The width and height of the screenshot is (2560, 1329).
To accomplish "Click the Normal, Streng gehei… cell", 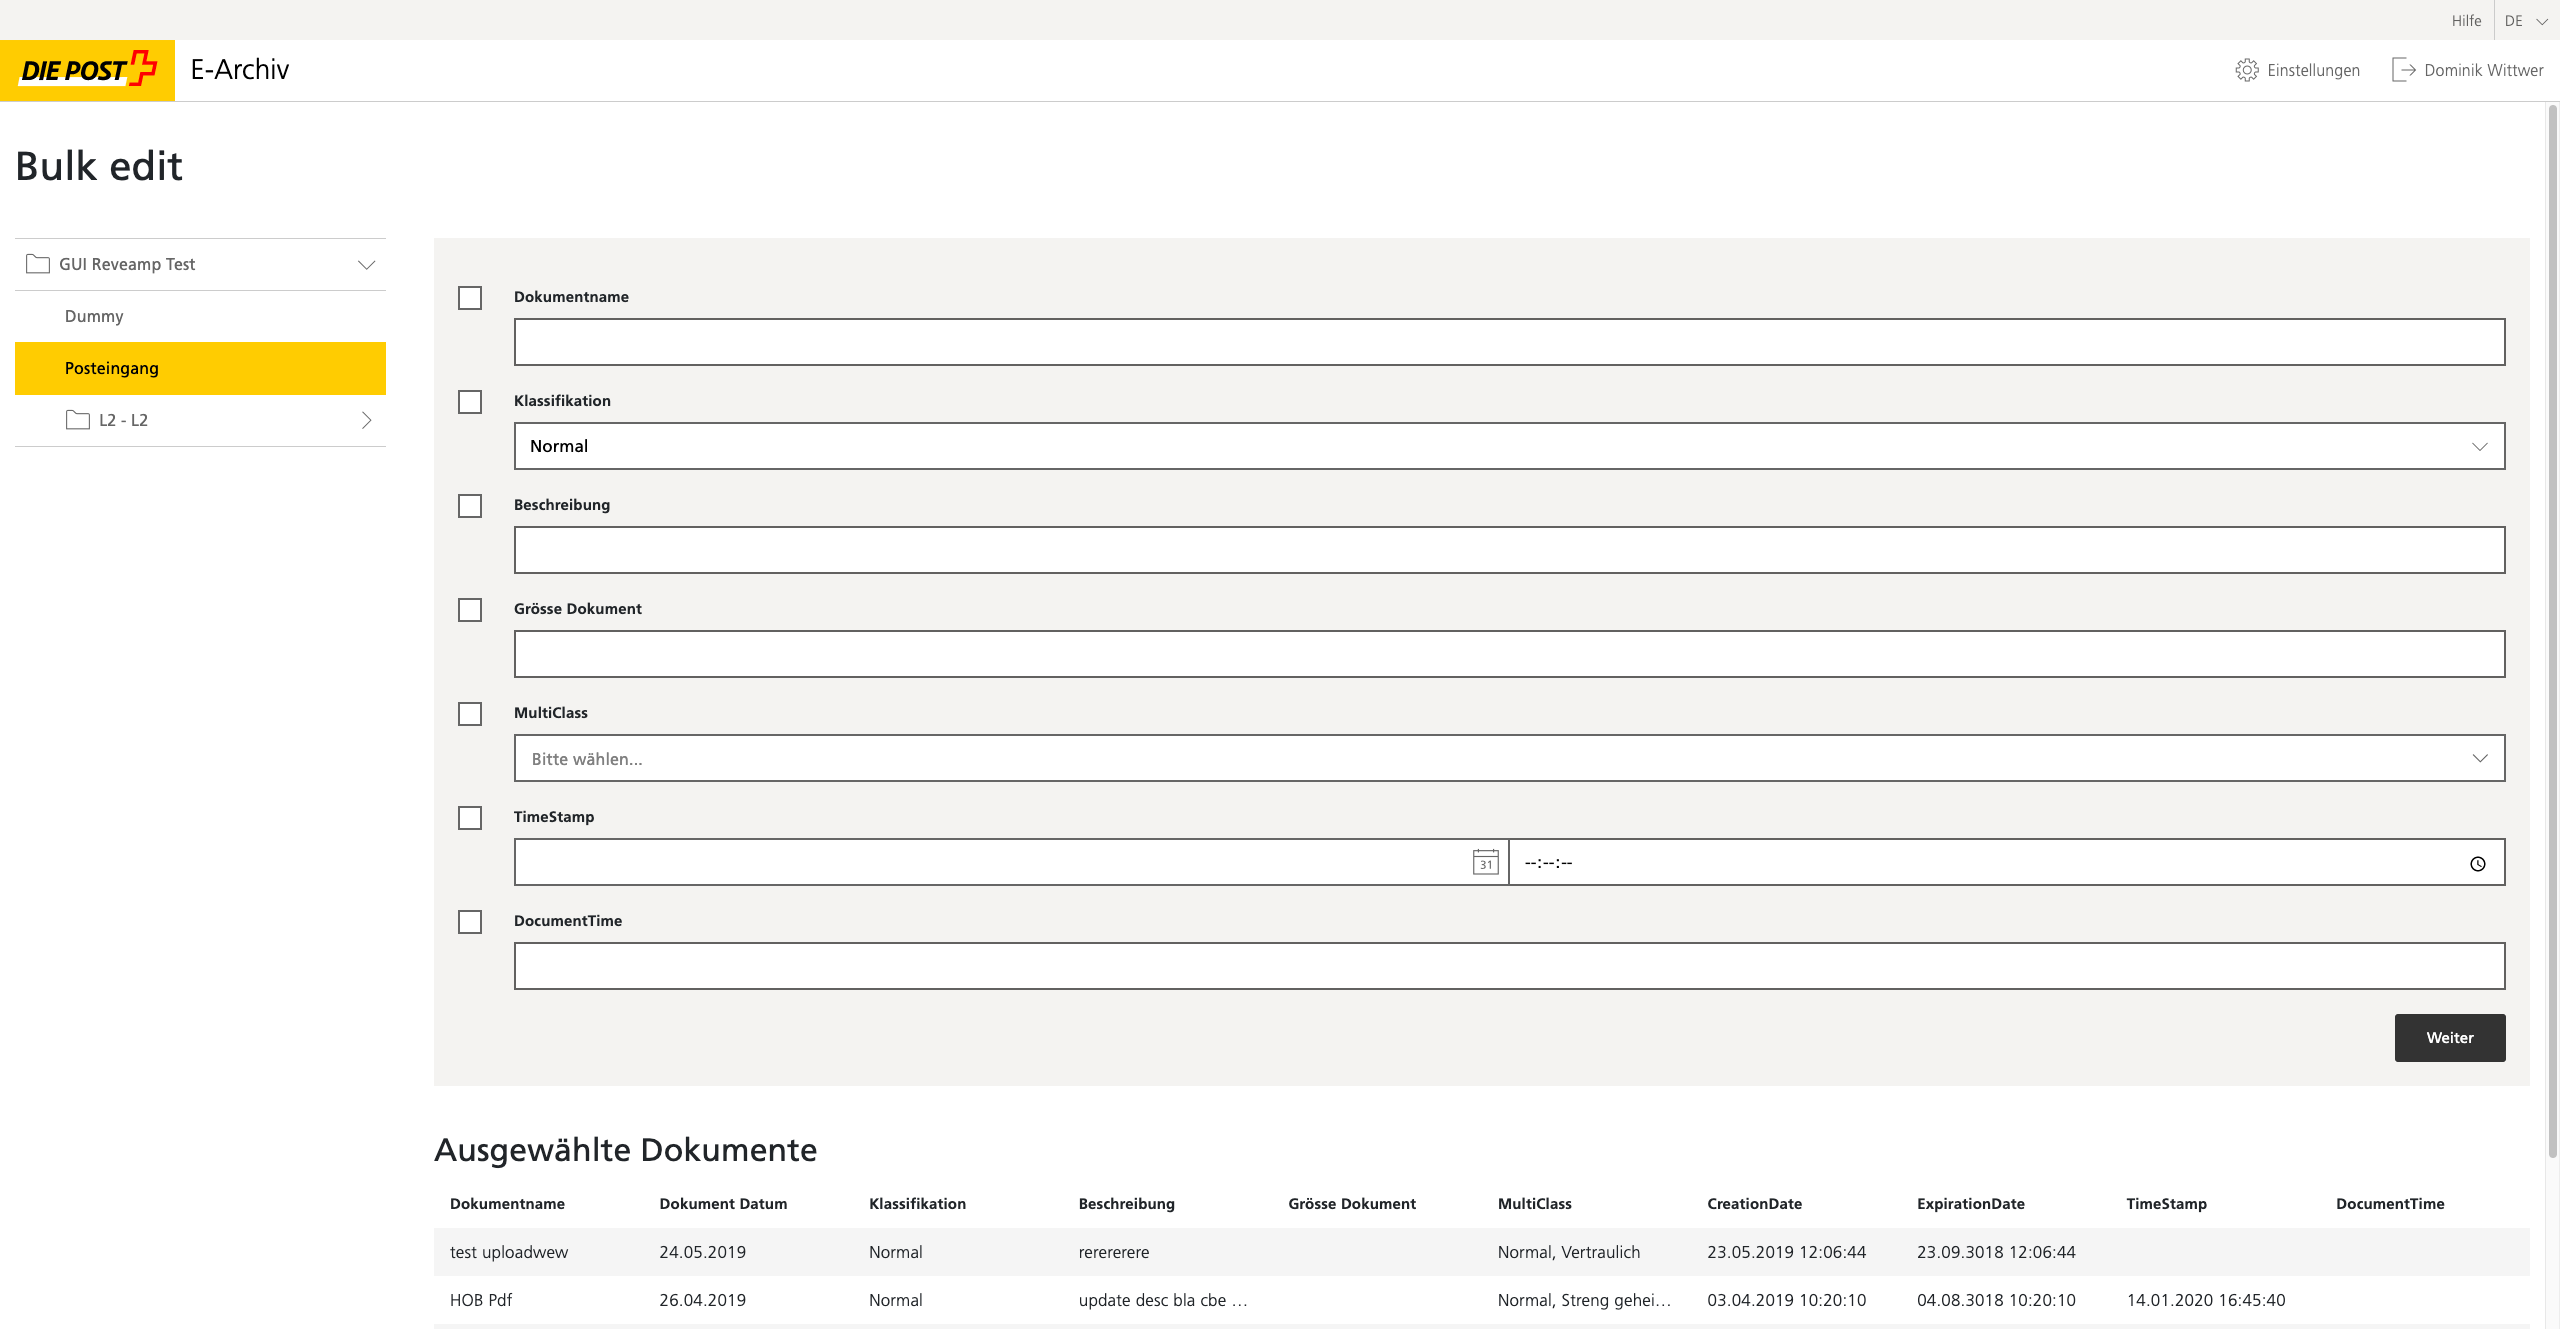I will pyautogui.click(x=1584, y=1300).
